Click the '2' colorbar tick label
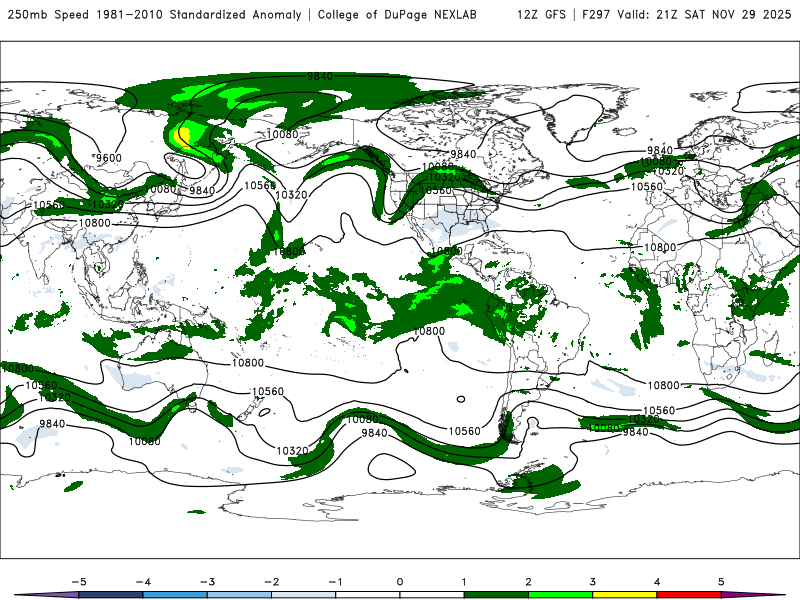The width and height of the screenshot is (800, 600). 529,582
